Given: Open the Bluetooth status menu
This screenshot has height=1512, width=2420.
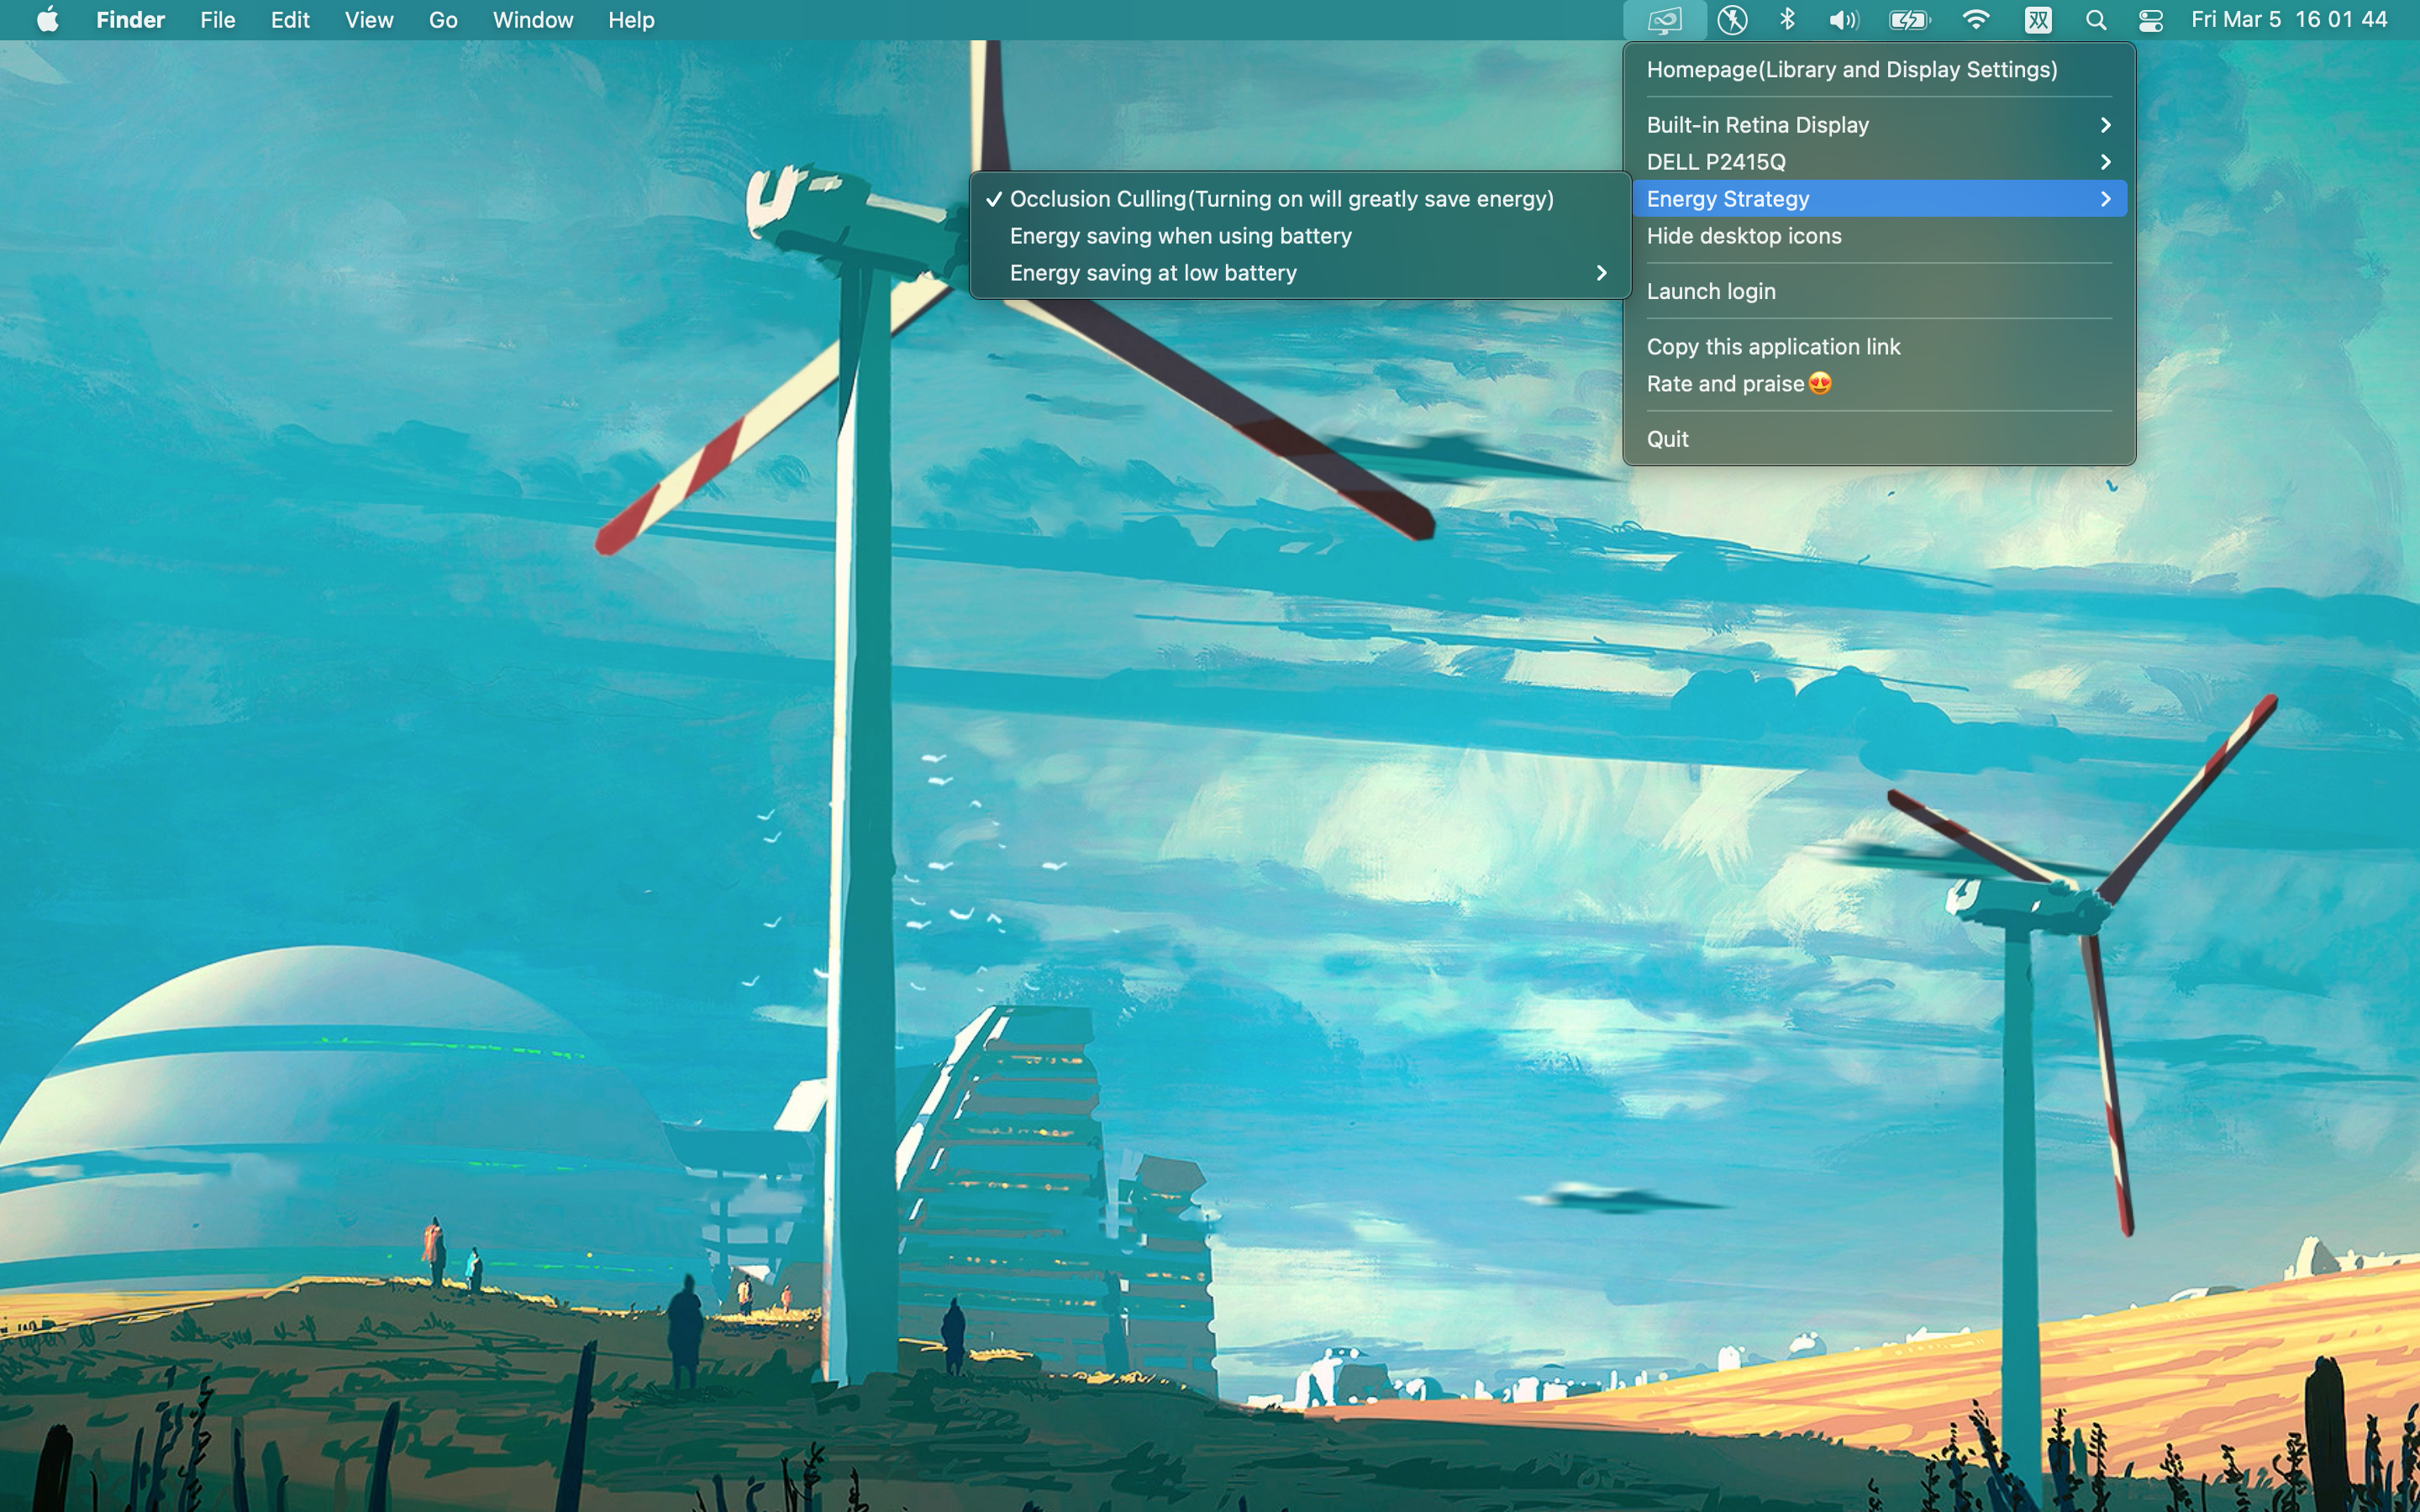Looking at the screenshot, I should 1787,20.
